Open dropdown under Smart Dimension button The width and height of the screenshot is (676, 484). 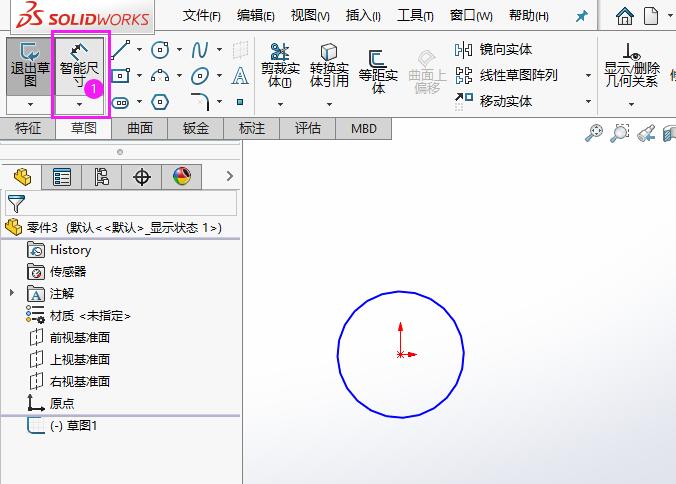click(x=79, y=104)
